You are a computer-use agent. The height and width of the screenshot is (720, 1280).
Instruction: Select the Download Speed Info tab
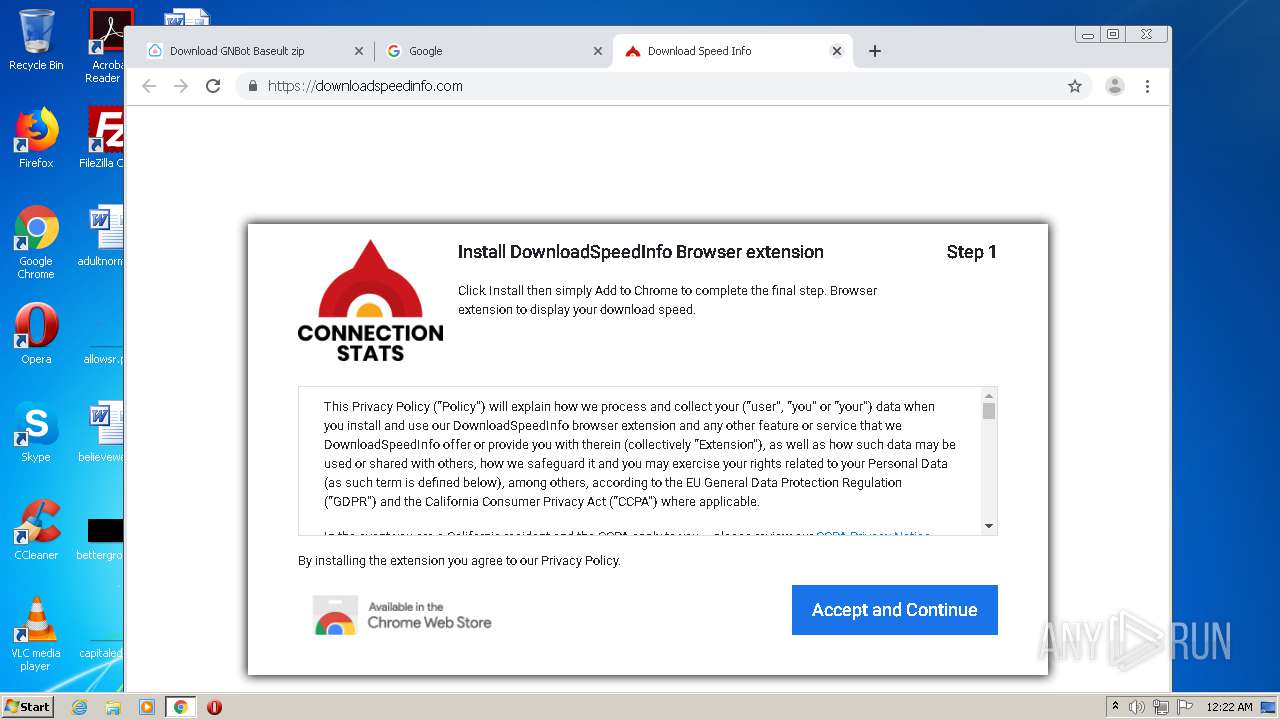[733, 51]
